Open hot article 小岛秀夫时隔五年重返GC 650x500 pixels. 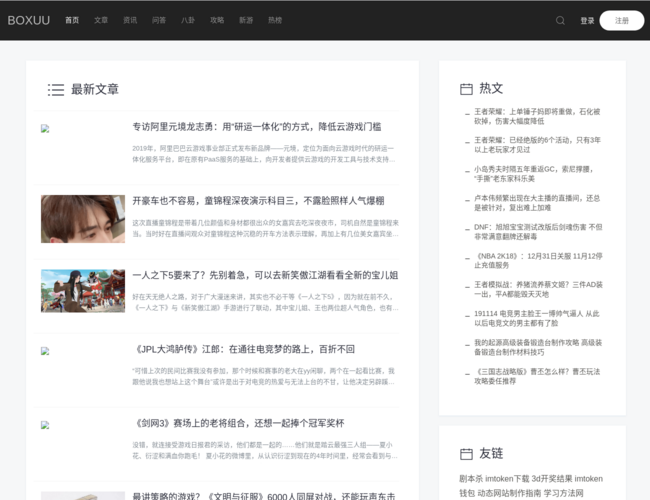point(534,174)
